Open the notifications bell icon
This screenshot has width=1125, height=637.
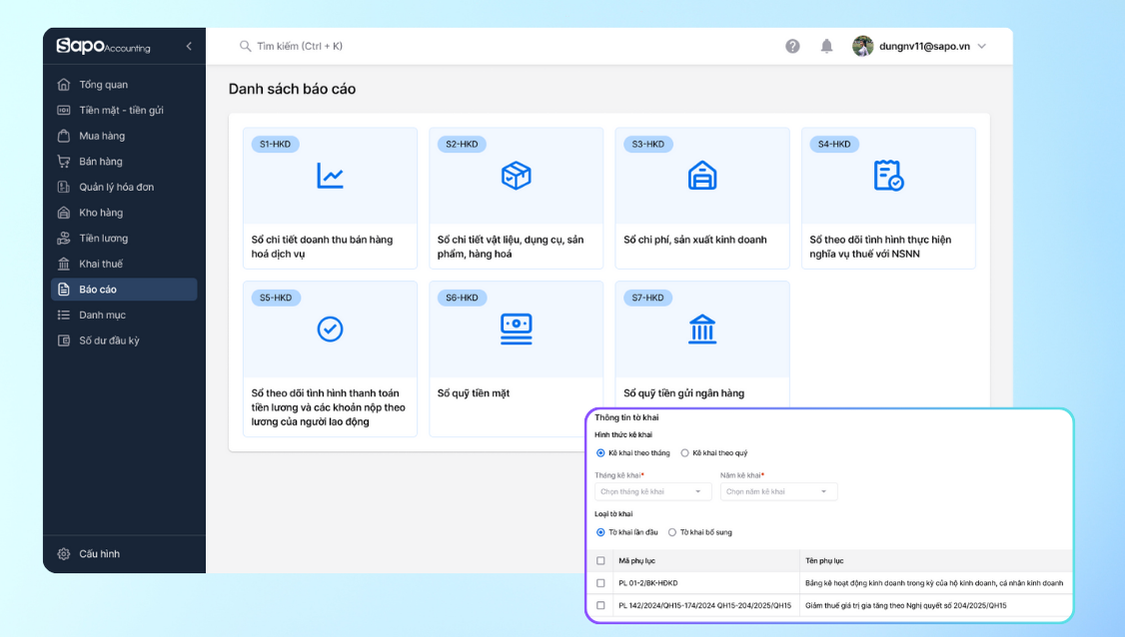(x=826, y=46)
